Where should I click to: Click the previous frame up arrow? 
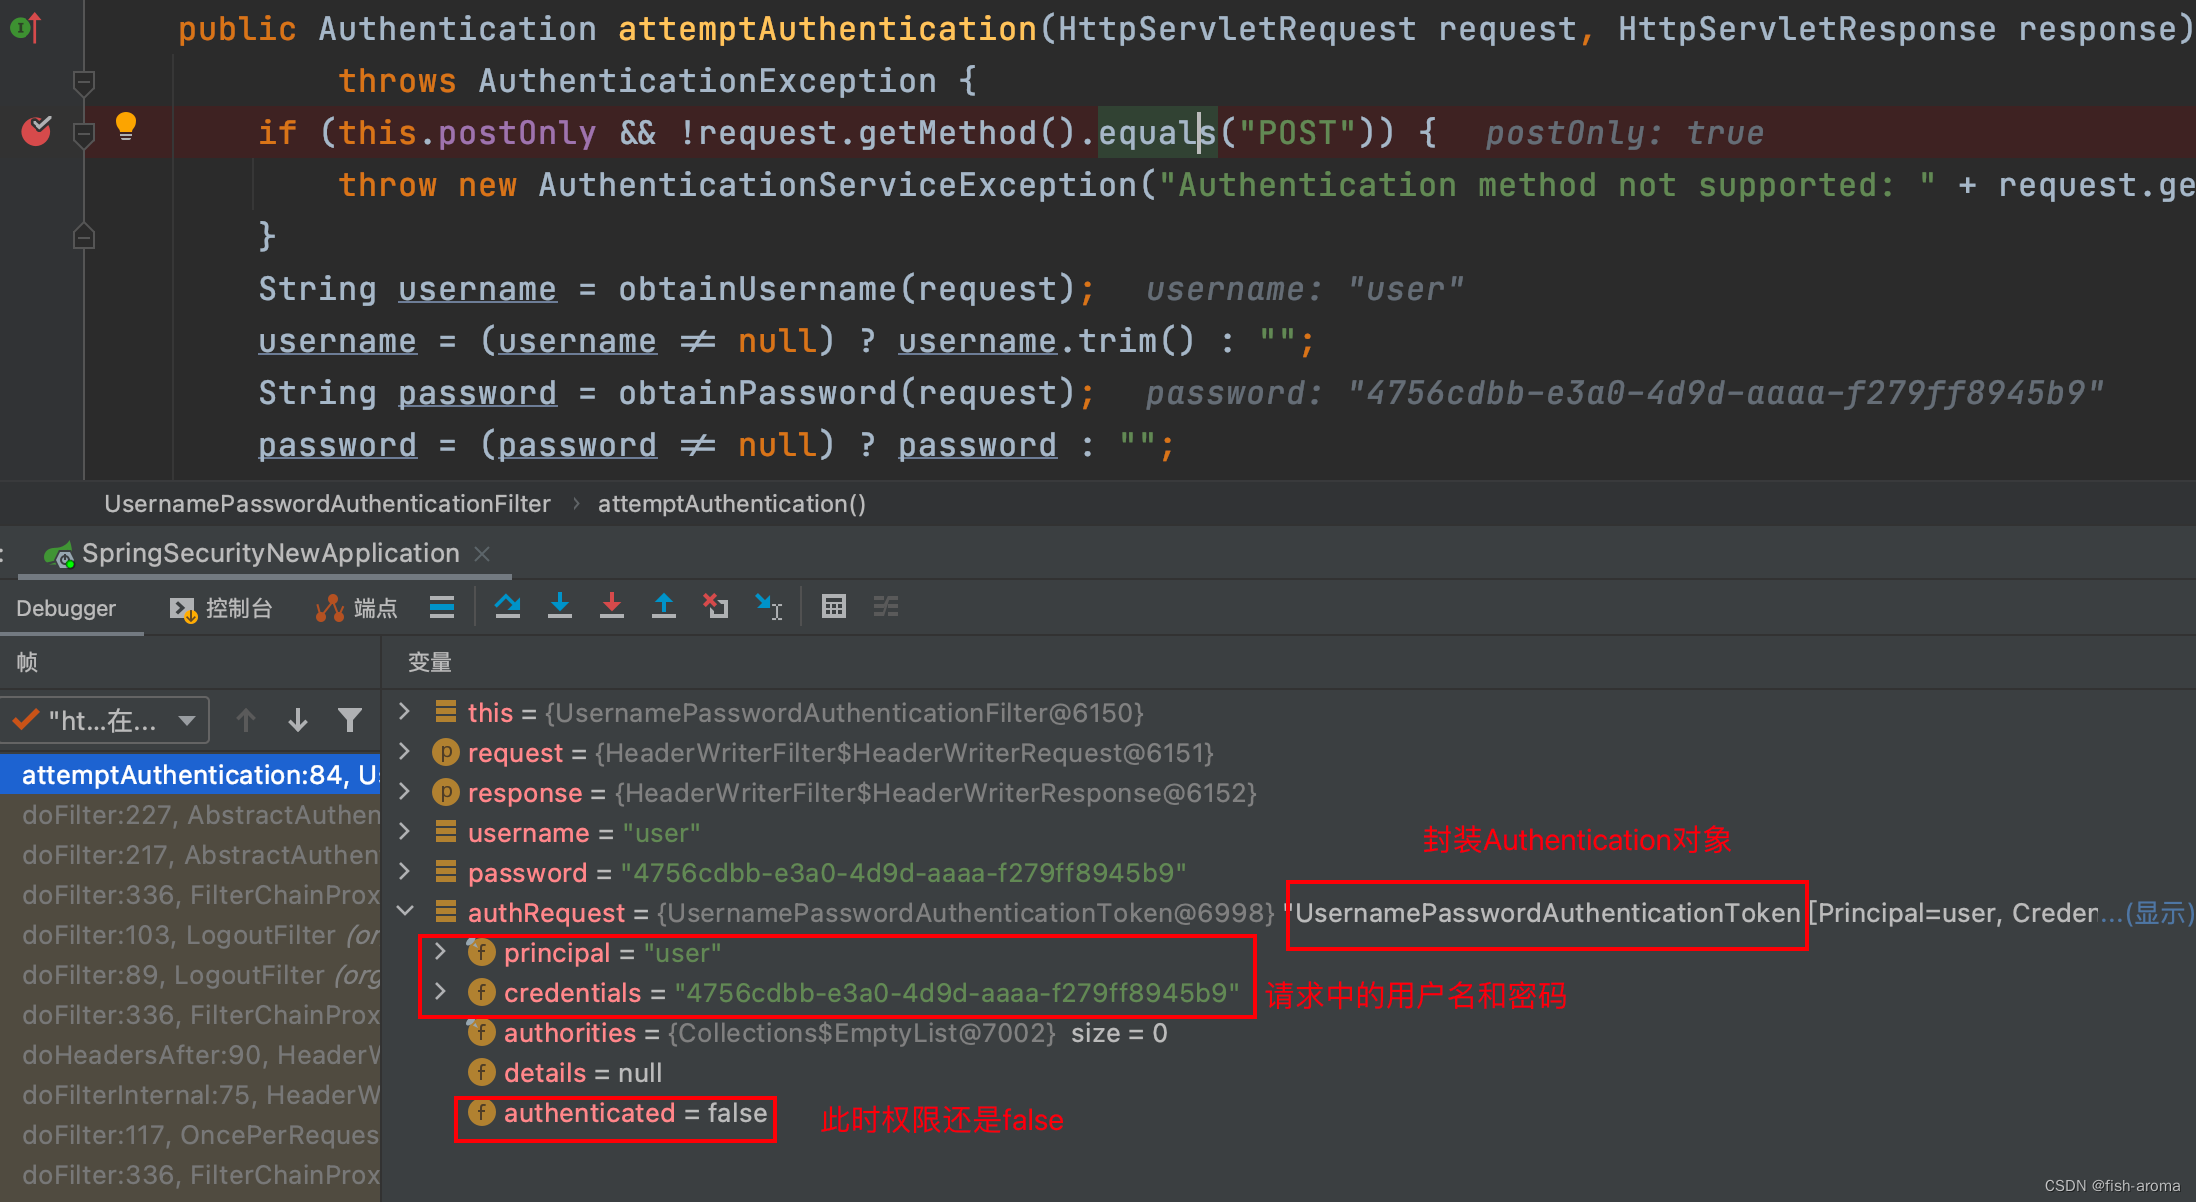point(246,720)
